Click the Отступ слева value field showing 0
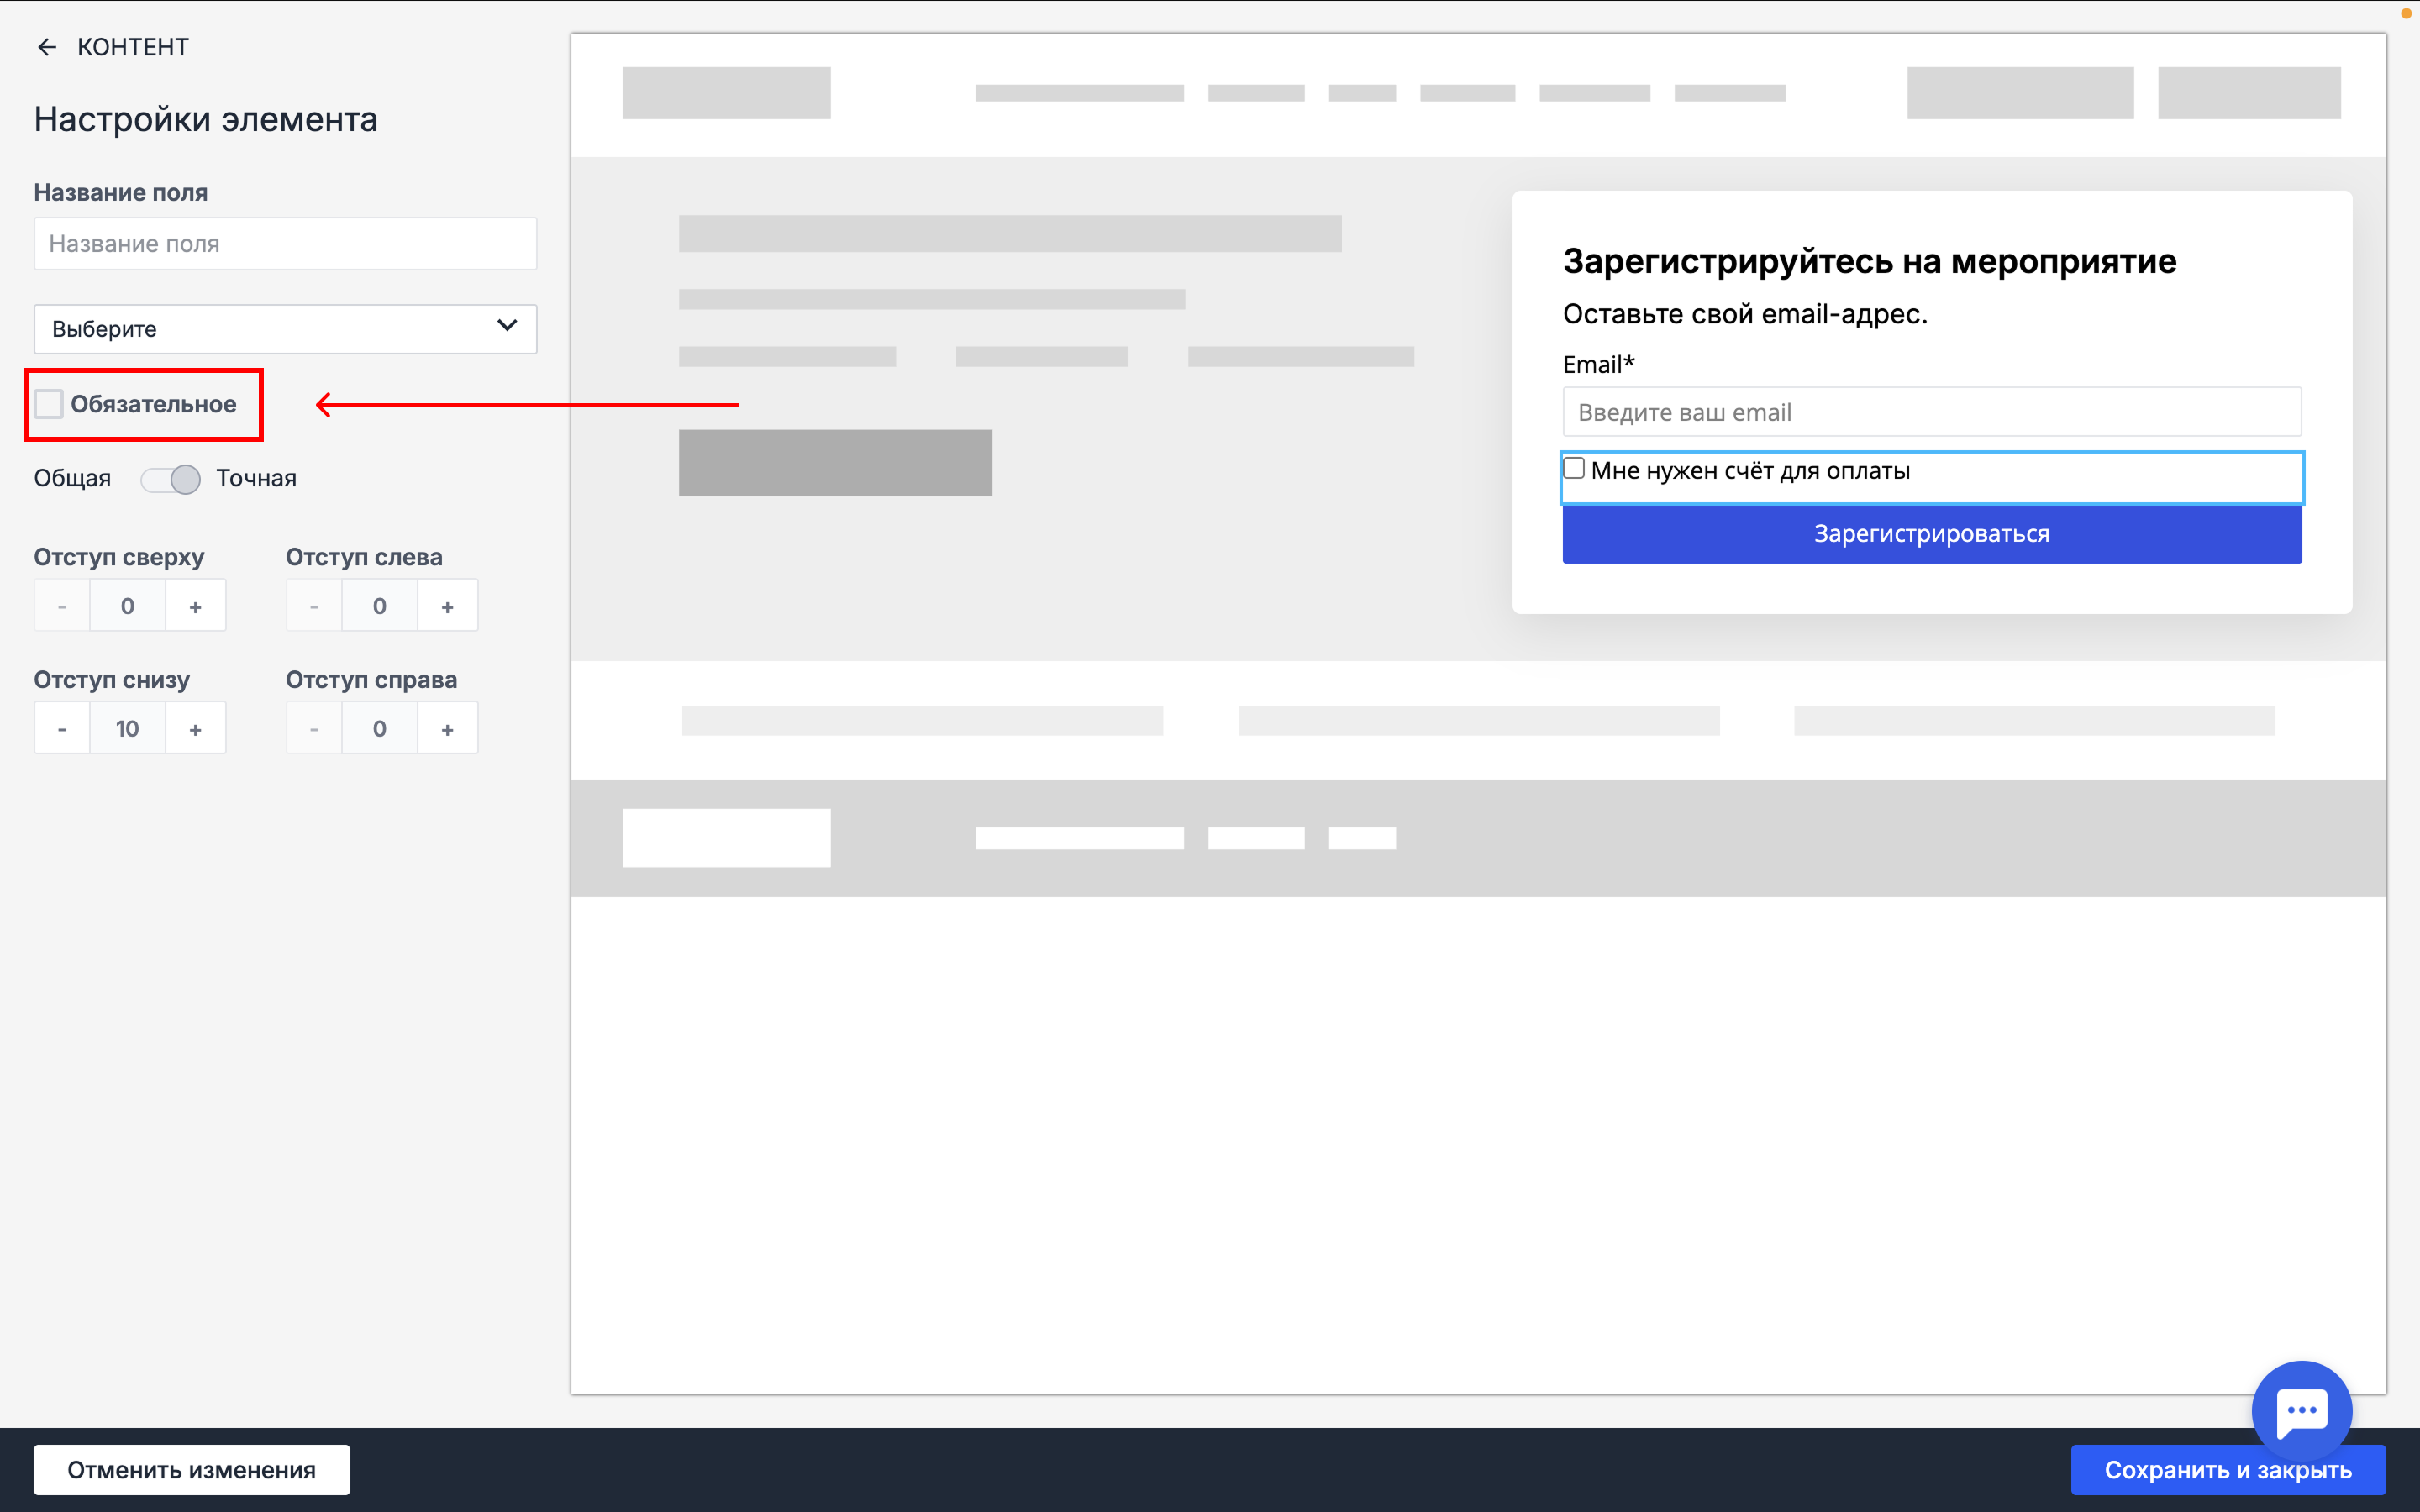The width and height of the screenshot is (2420, 1512). click(380, 606)
